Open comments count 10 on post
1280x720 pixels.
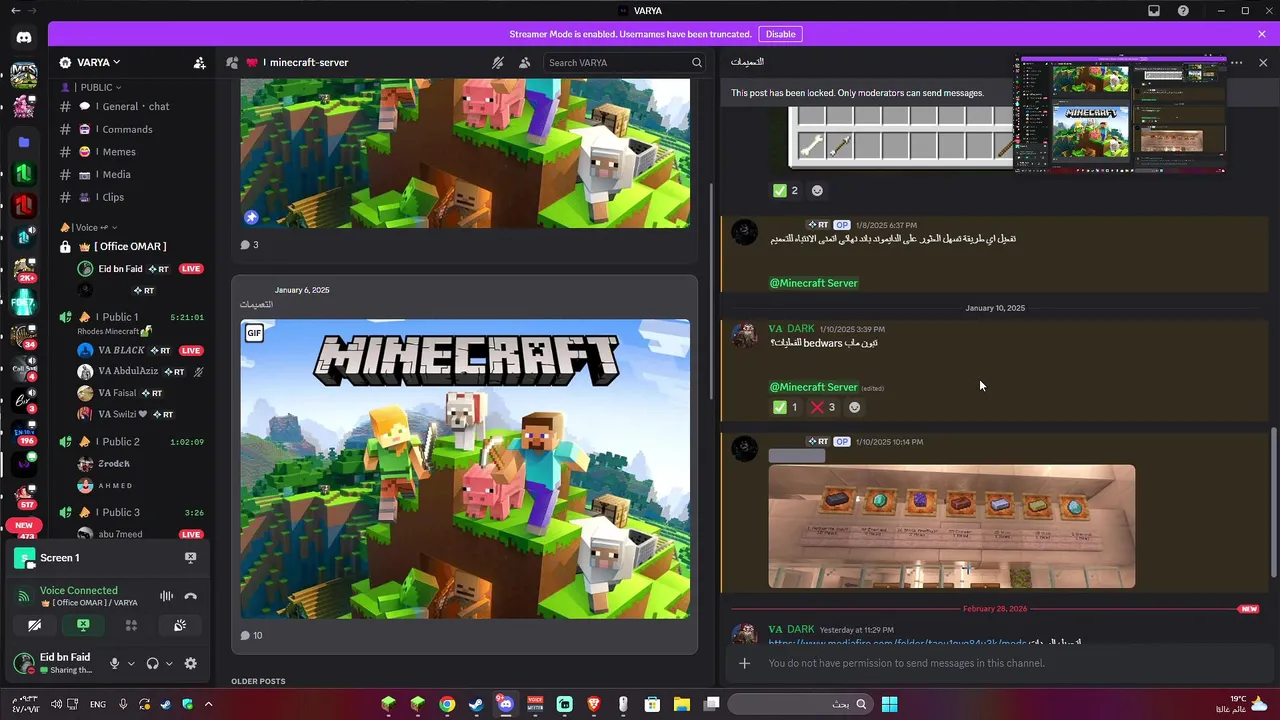click(x=252, y=635)
